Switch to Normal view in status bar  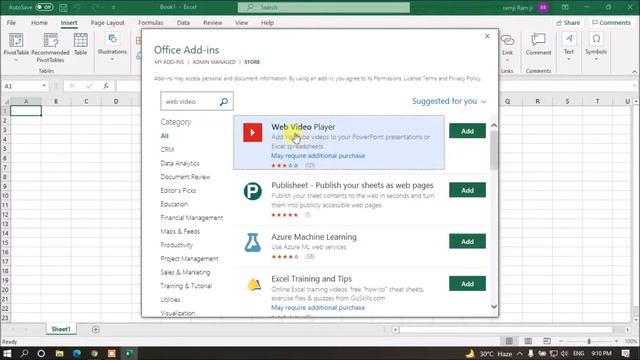point(509,341)
